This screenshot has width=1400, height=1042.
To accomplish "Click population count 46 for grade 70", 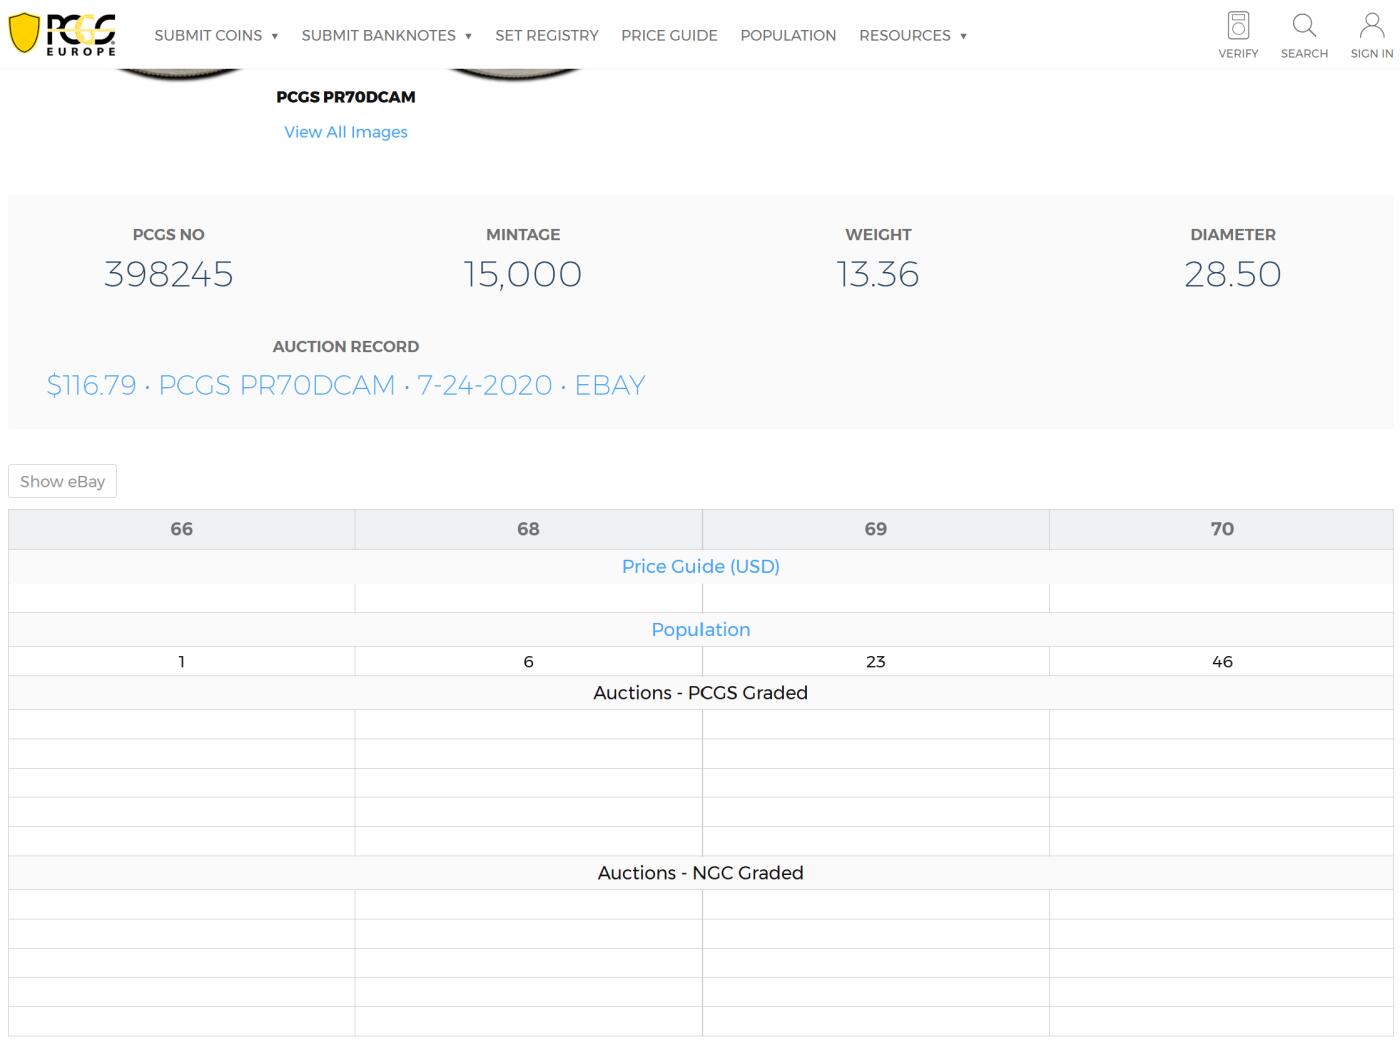I will (x=1222, y=661).
